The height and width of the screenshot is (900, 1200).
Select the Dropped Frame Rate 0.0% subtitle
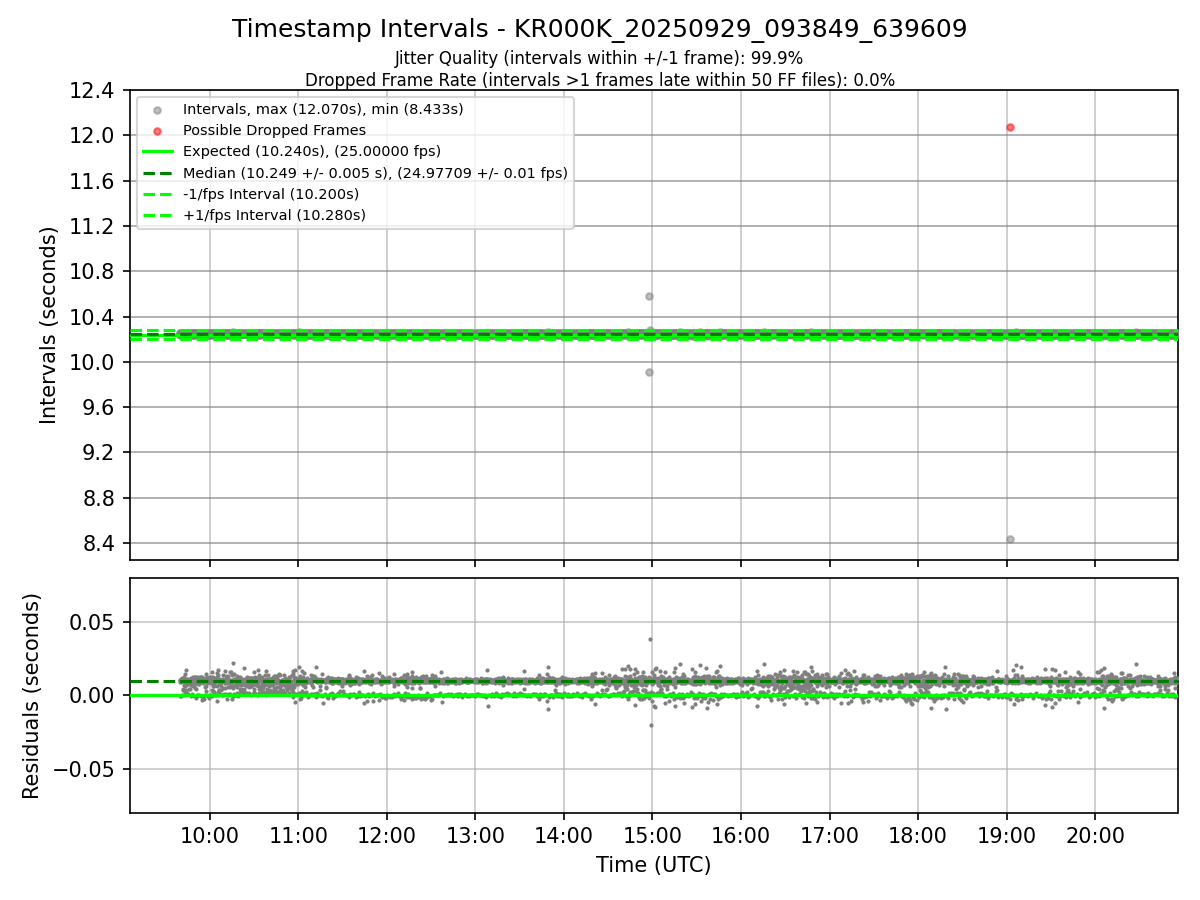[599, 80]
